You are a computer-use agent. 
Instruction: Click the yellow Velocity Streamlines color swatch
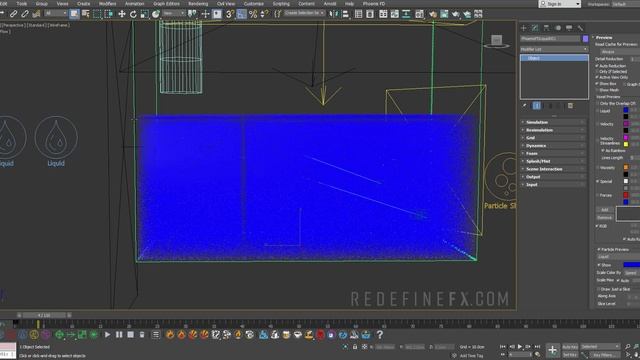tap(626, 144)
